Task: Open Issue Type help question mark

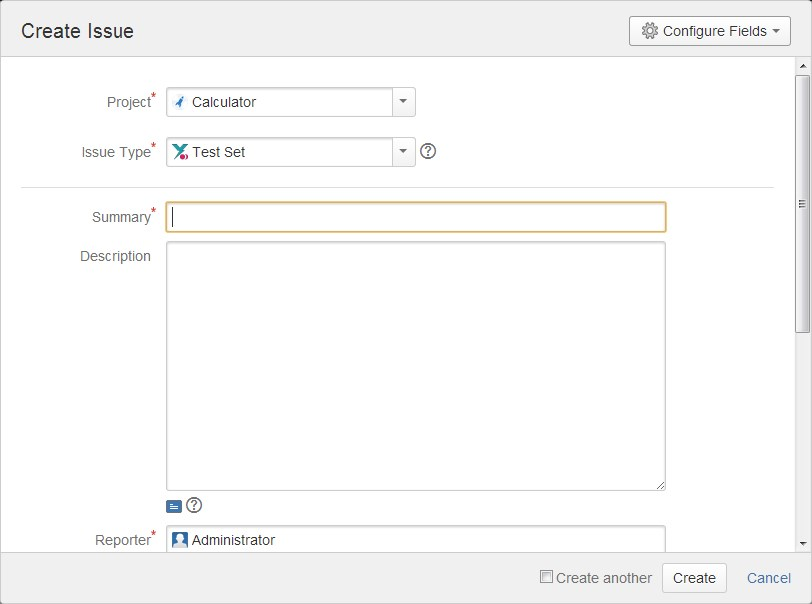Action: [428, 151]
